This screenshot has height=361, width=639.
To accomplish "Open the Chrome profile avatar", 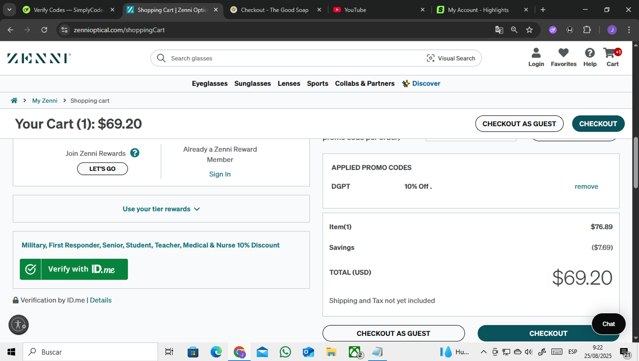I will coord(612,30).
